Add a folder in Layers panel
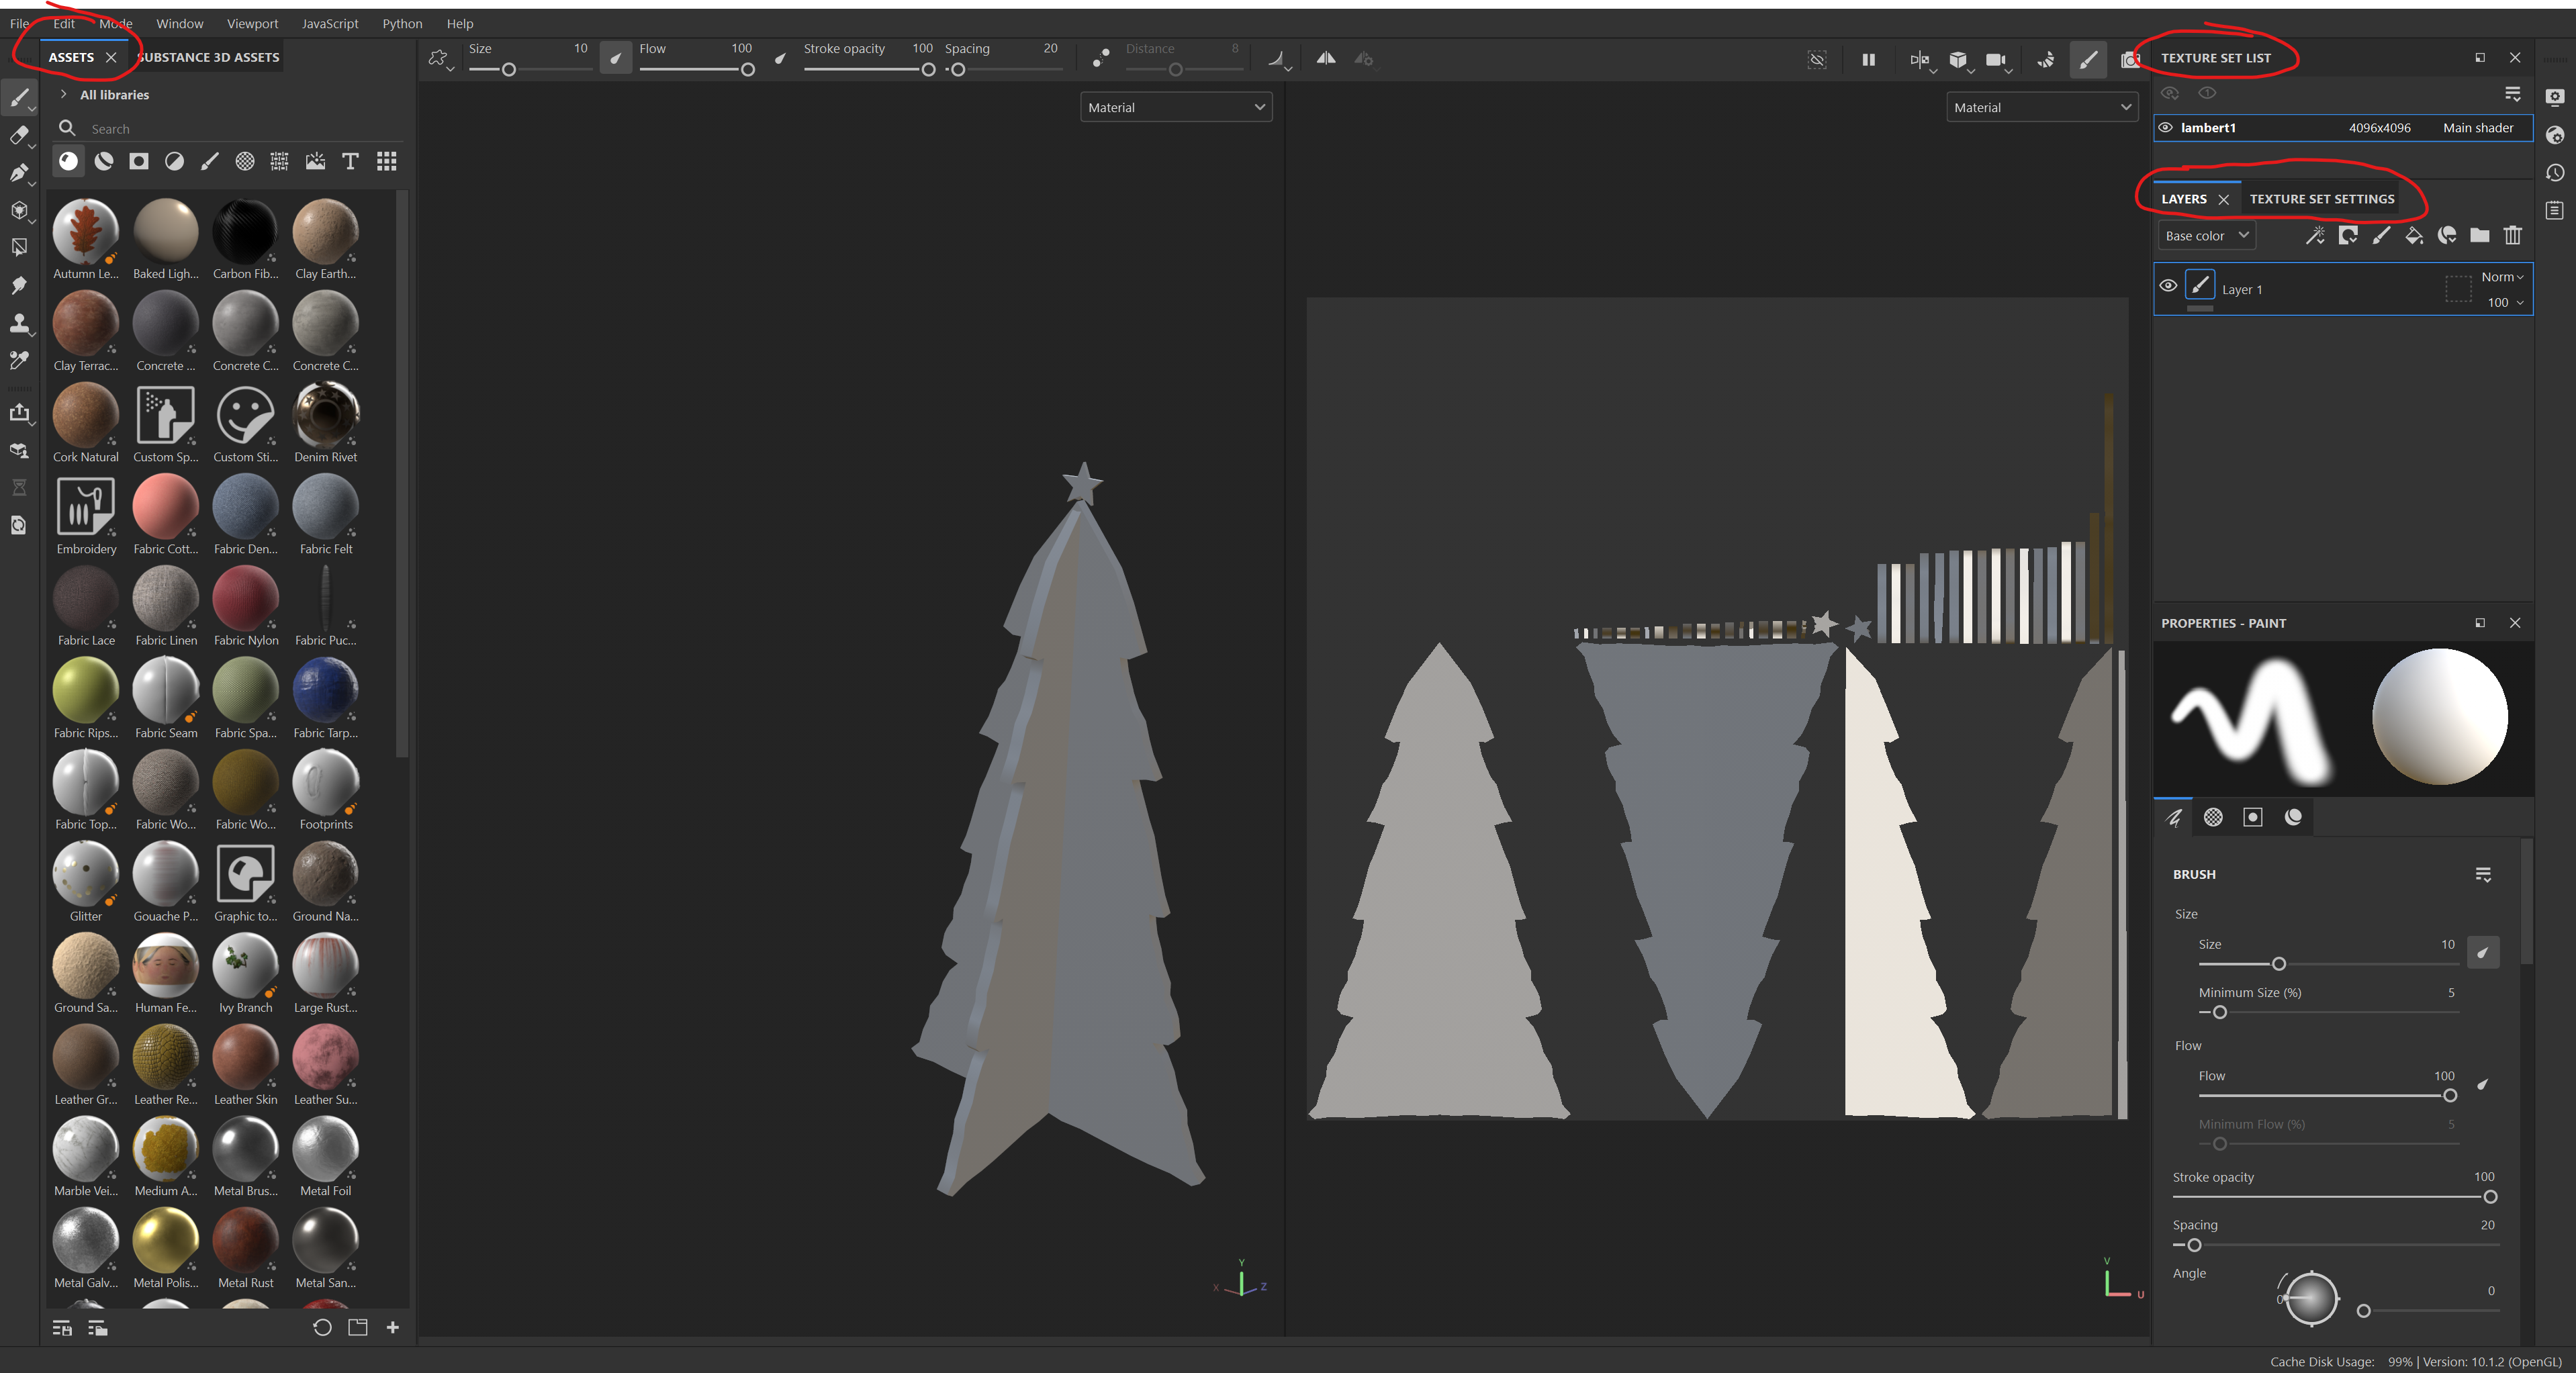This screenshot has height=1373, width=2576. click(x=2479, y=236)
